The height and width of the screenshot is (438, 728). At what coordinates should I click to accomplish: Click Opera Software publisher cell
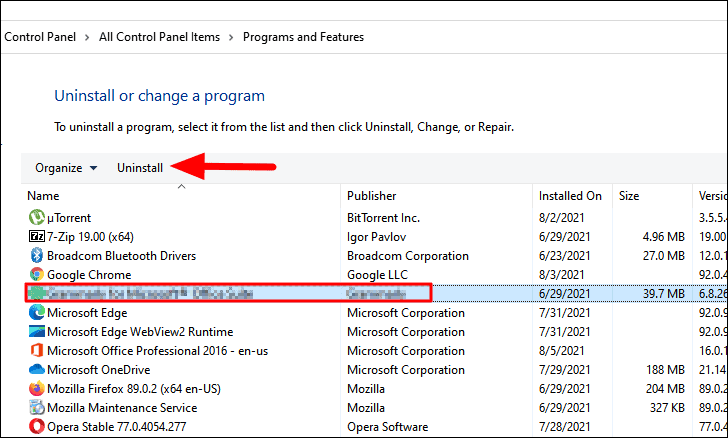[x=387, y=426]
